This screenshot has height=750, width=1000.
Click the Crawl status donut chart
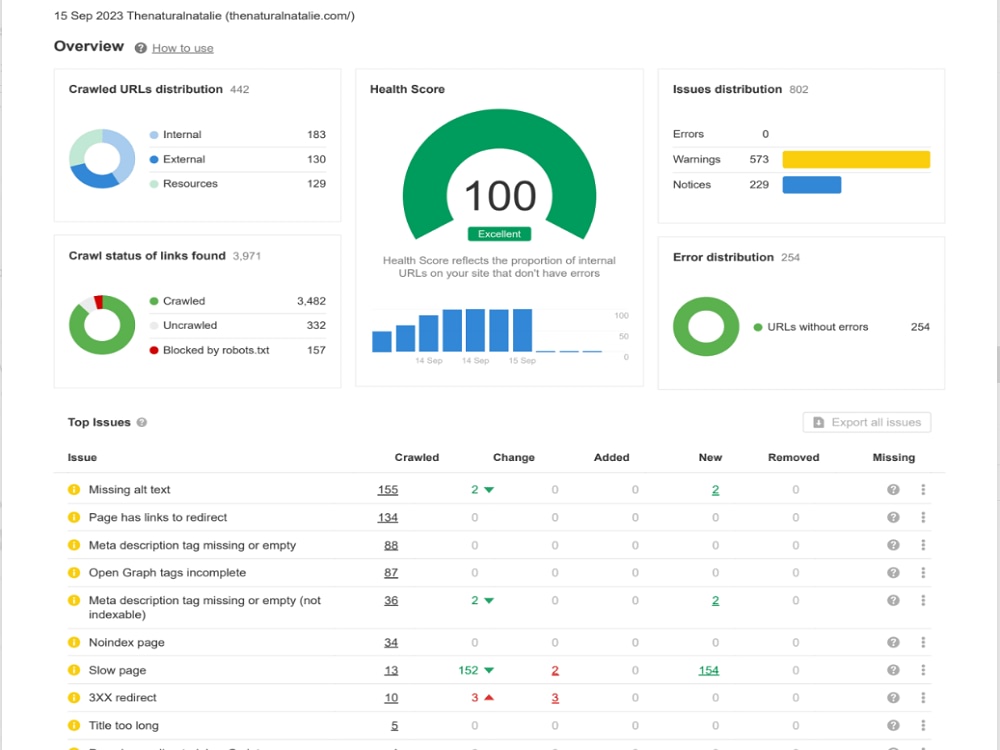click(102, 325)
